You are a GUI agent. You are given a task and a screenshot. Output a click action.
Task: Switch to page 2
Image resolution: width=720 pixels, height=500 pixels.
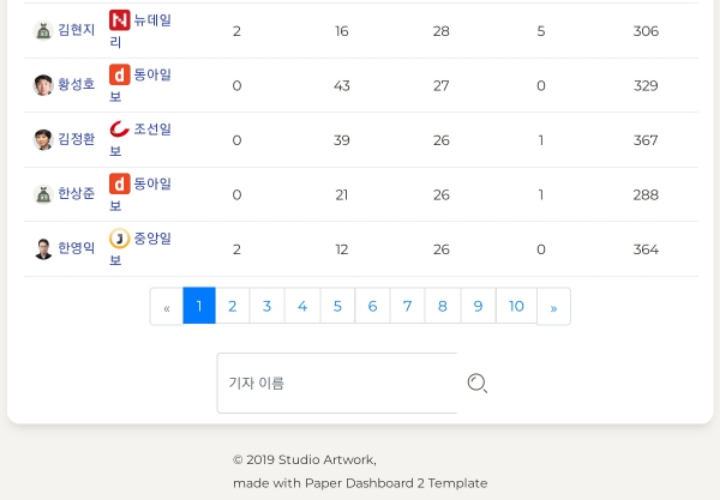click(x=232, y=306)
